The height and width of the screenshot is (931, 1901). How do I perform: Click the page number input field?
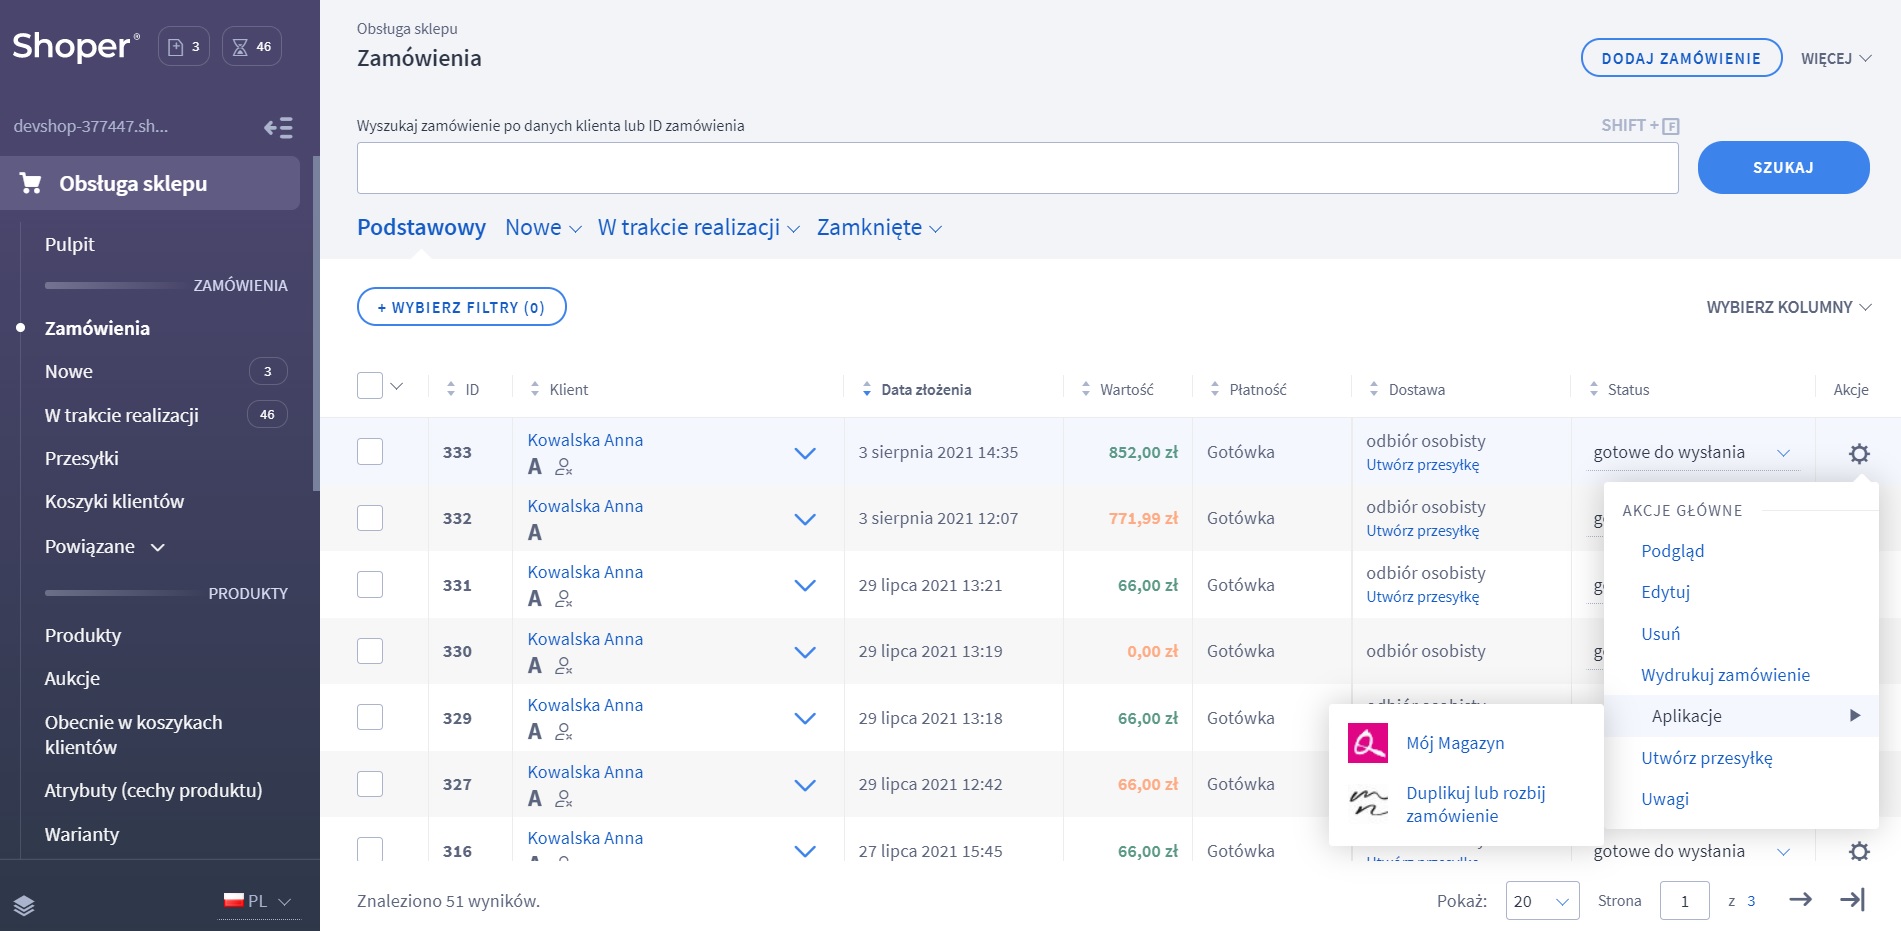point(1684,901)
